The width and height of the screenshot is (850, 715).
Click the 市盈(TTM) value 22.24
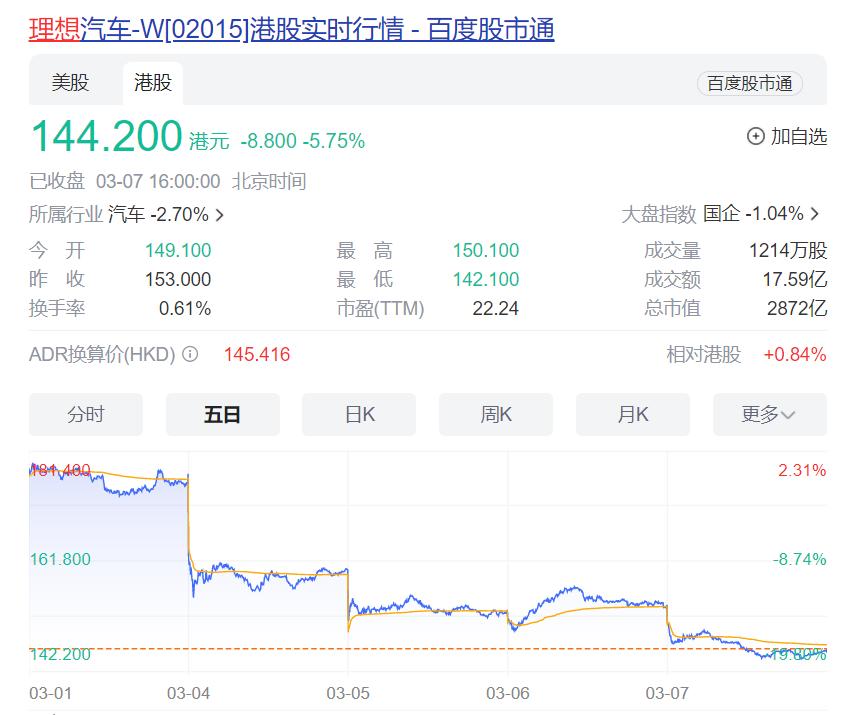pyautogui.click(x=495, y=308)
